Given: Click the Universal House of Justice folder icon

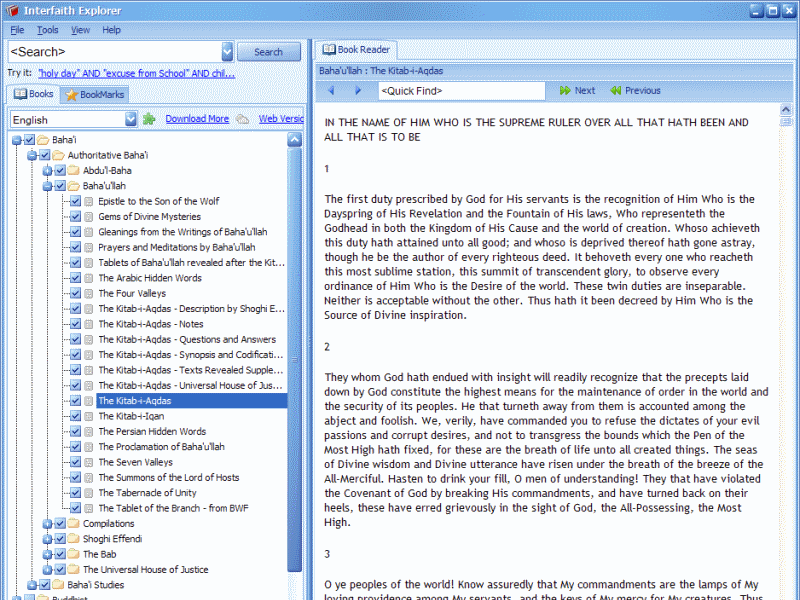Looking at the screenshot, I should (73, 569).
